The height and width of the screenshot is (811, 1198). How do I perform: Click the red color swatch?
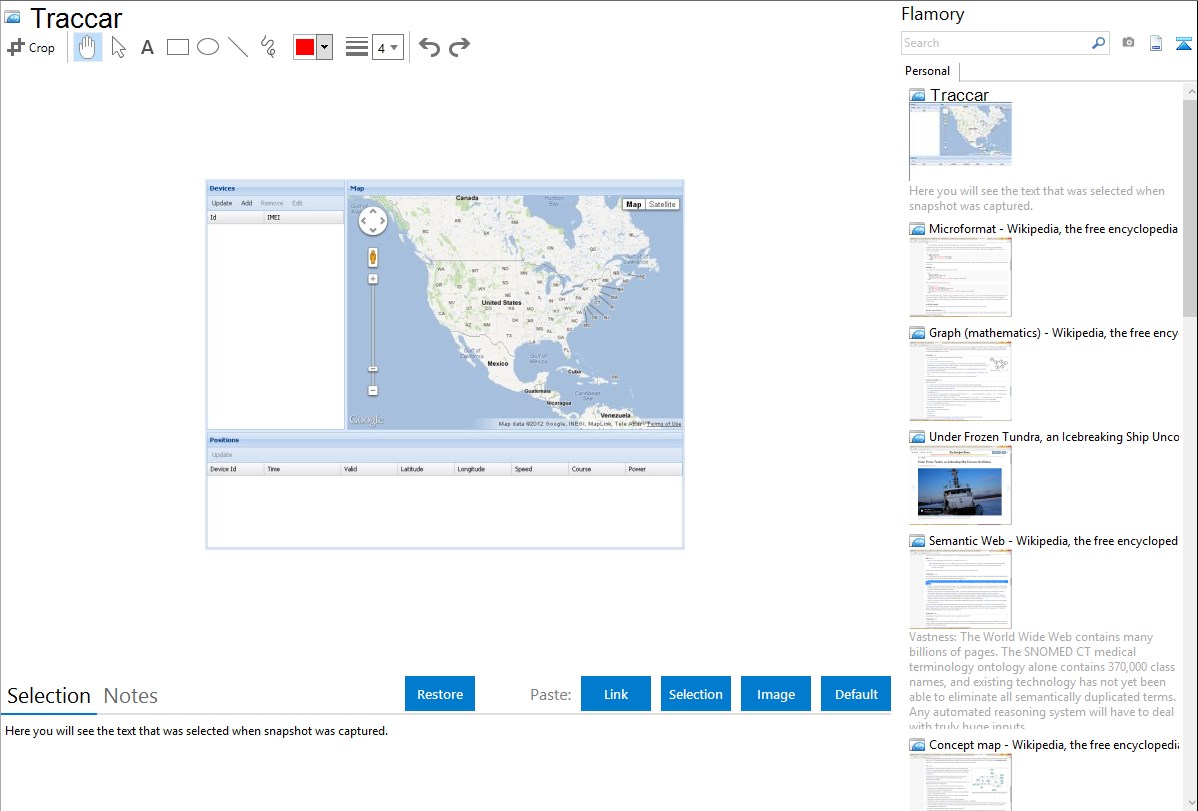point(305,47)
